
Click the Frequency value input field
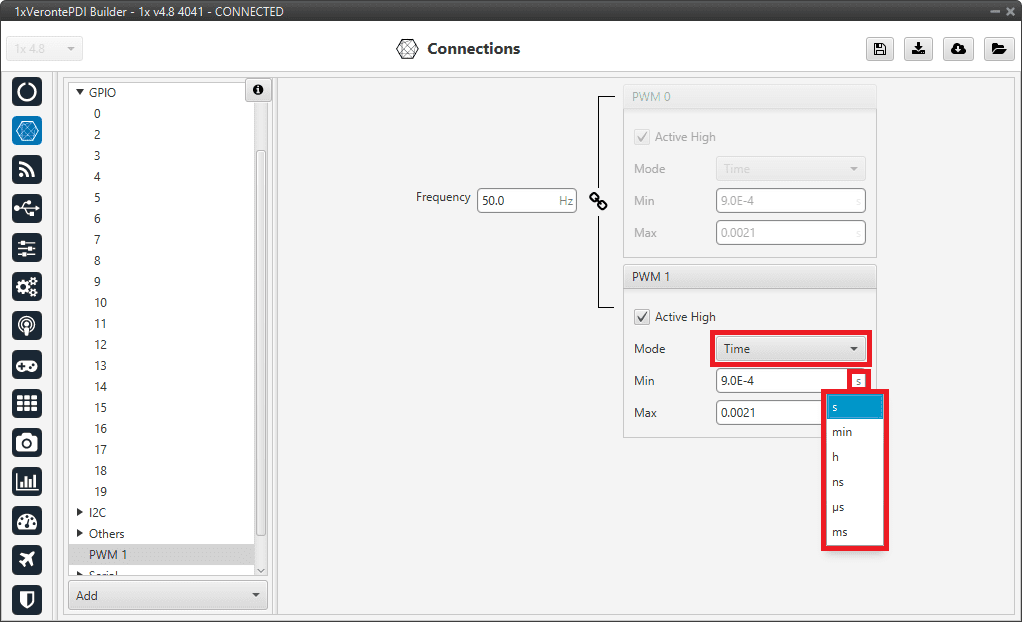[x=516, y=201]
